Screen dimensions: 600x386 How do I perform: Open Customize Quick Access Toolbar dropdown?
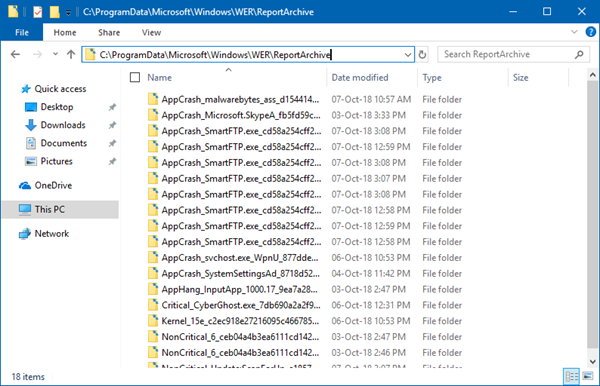(x=68, y=13)
